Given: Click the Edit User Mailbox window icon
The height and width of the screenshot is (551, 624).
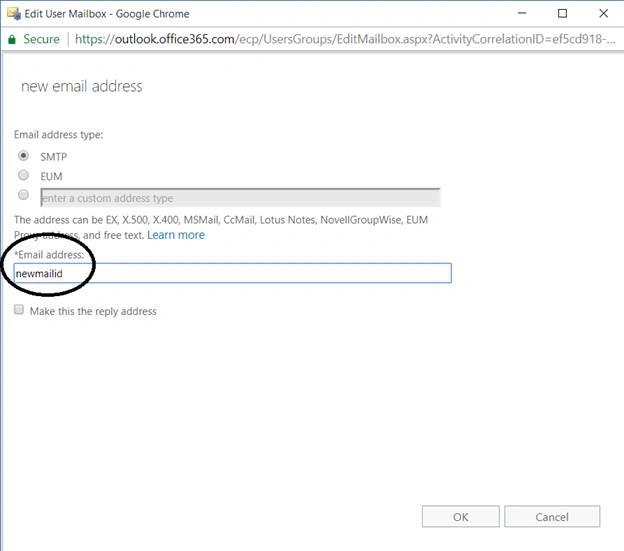Looking at the screenshot, I should pyautogui.click(x=14, y=13).
